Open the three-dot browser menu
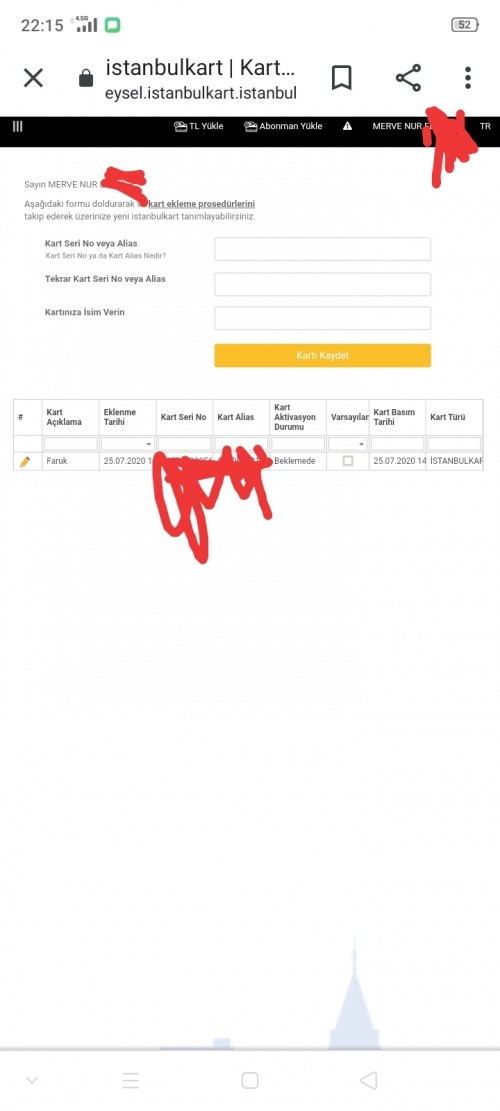500x1111 pixels. pyautogui.click(x=467, y=78)
